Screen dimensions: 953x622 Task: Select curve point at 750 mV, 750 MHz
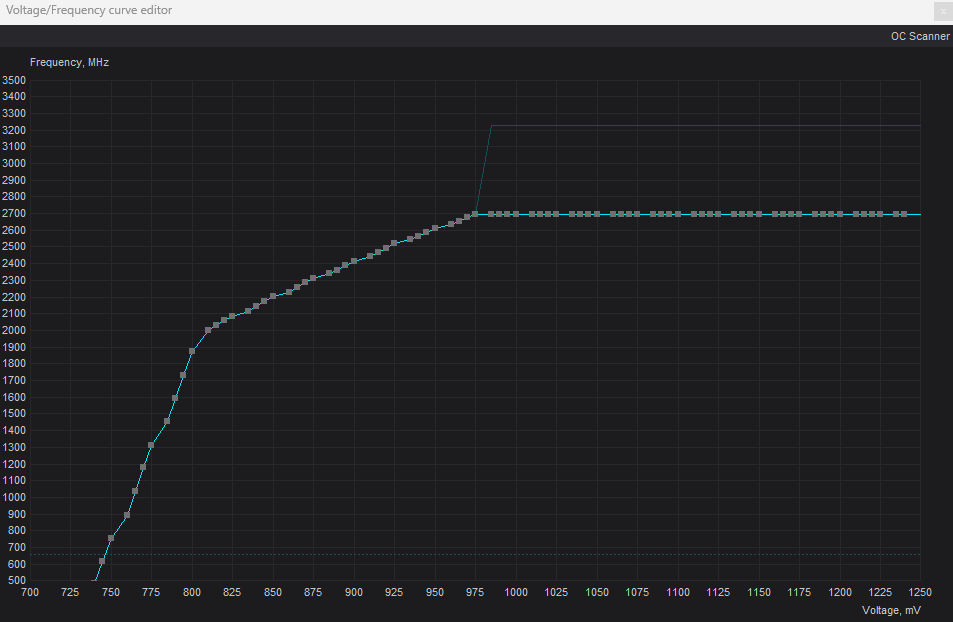click(x=111, y=538)
